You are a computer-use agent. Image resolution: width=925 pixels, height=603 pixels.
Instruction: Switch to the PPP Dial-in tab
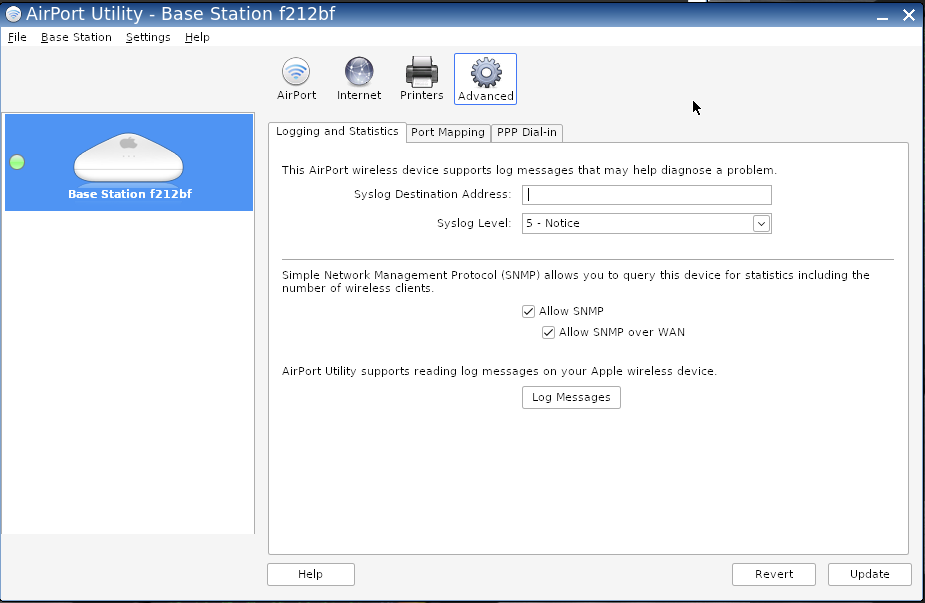click(527, 132)
